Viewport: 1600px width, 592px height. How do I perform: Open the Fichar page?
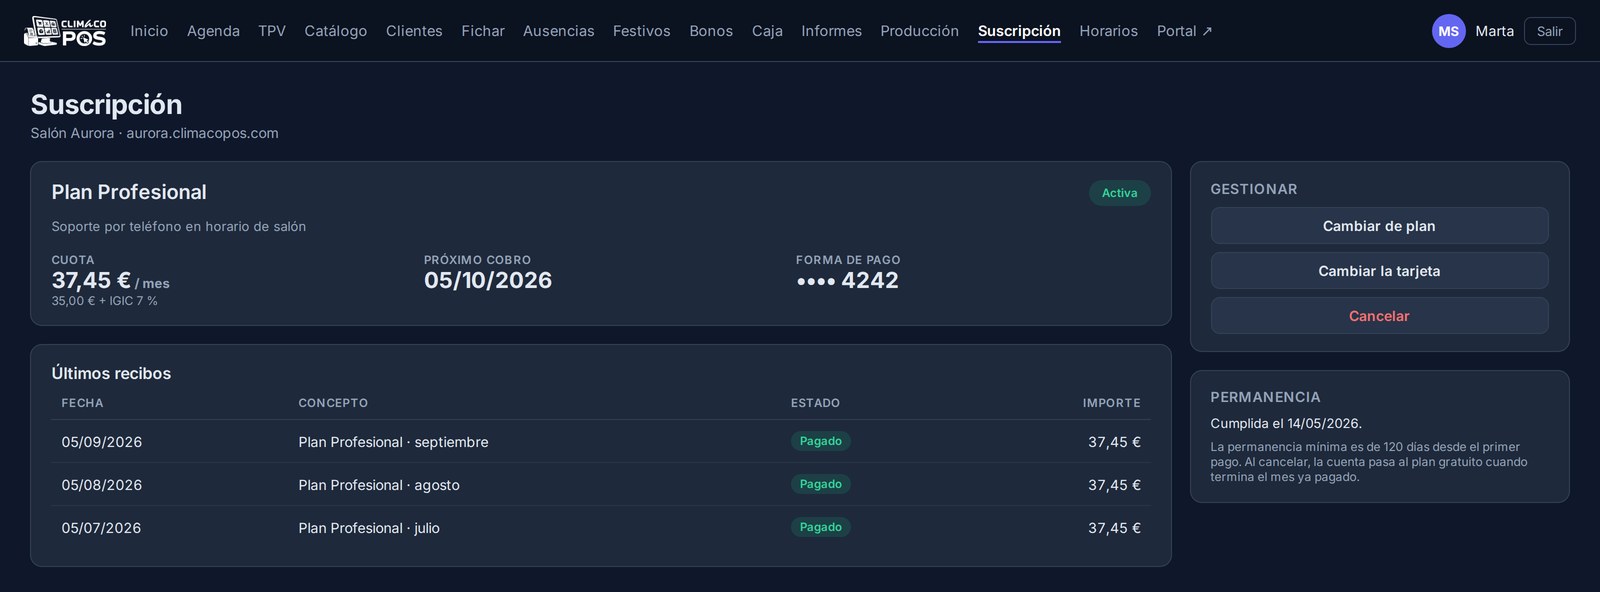coord(483,31)
